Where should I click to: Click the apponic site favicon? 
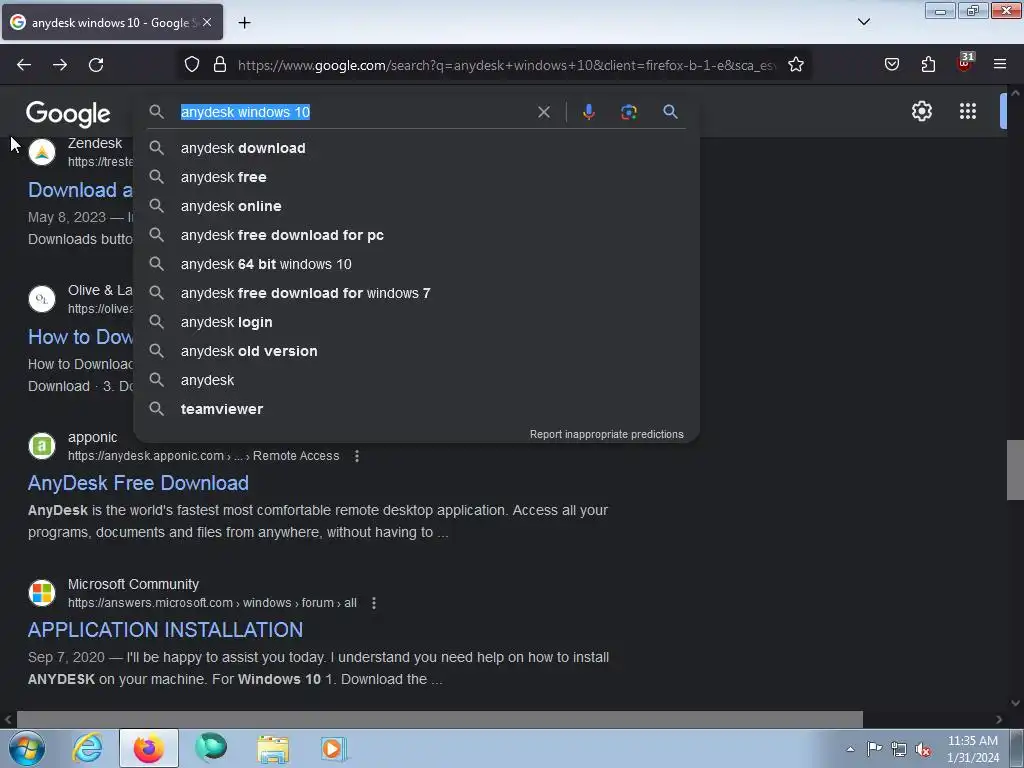coord(42,446)
